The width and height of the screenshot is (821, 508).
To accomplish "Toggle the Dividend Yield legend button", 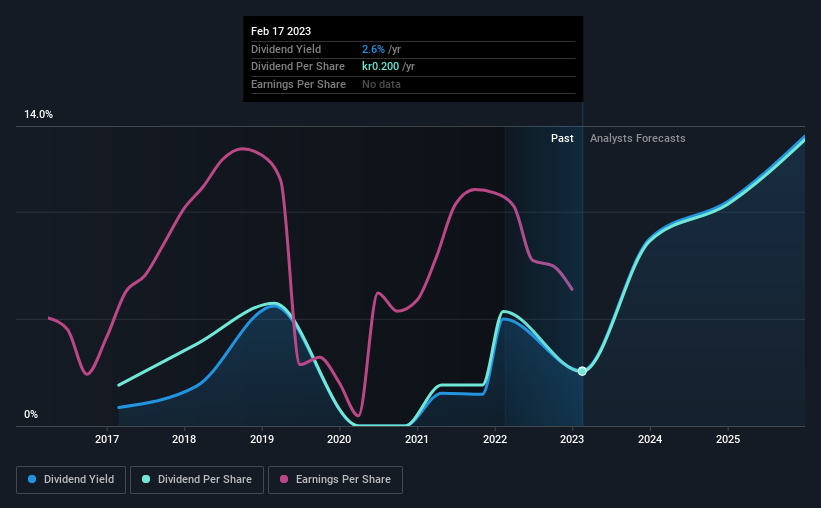I will coord(71,480).
